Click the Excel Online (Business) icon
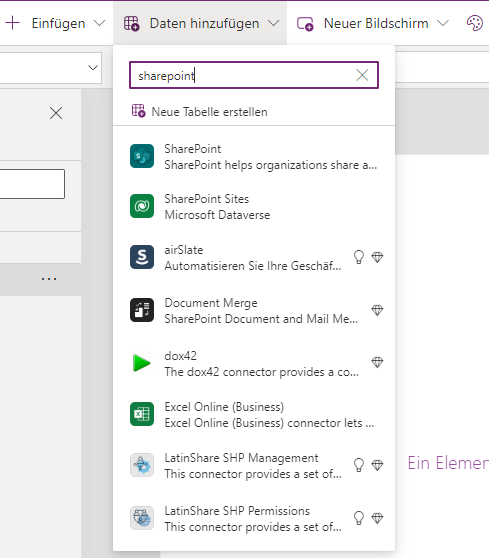This screenshot has height=558, width=489. coord(142,414)
